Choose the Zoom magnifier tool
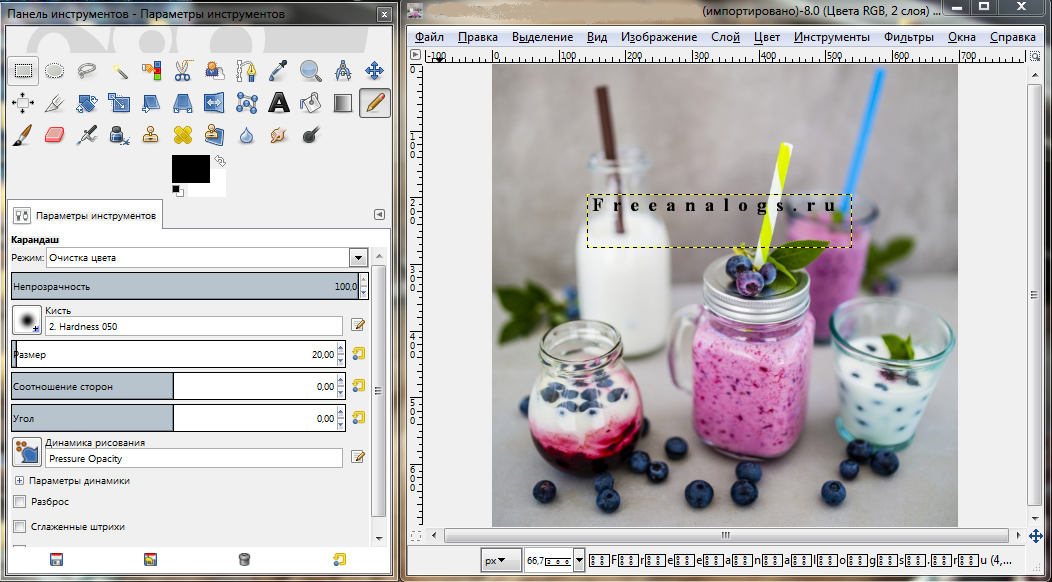 [311, 70]
